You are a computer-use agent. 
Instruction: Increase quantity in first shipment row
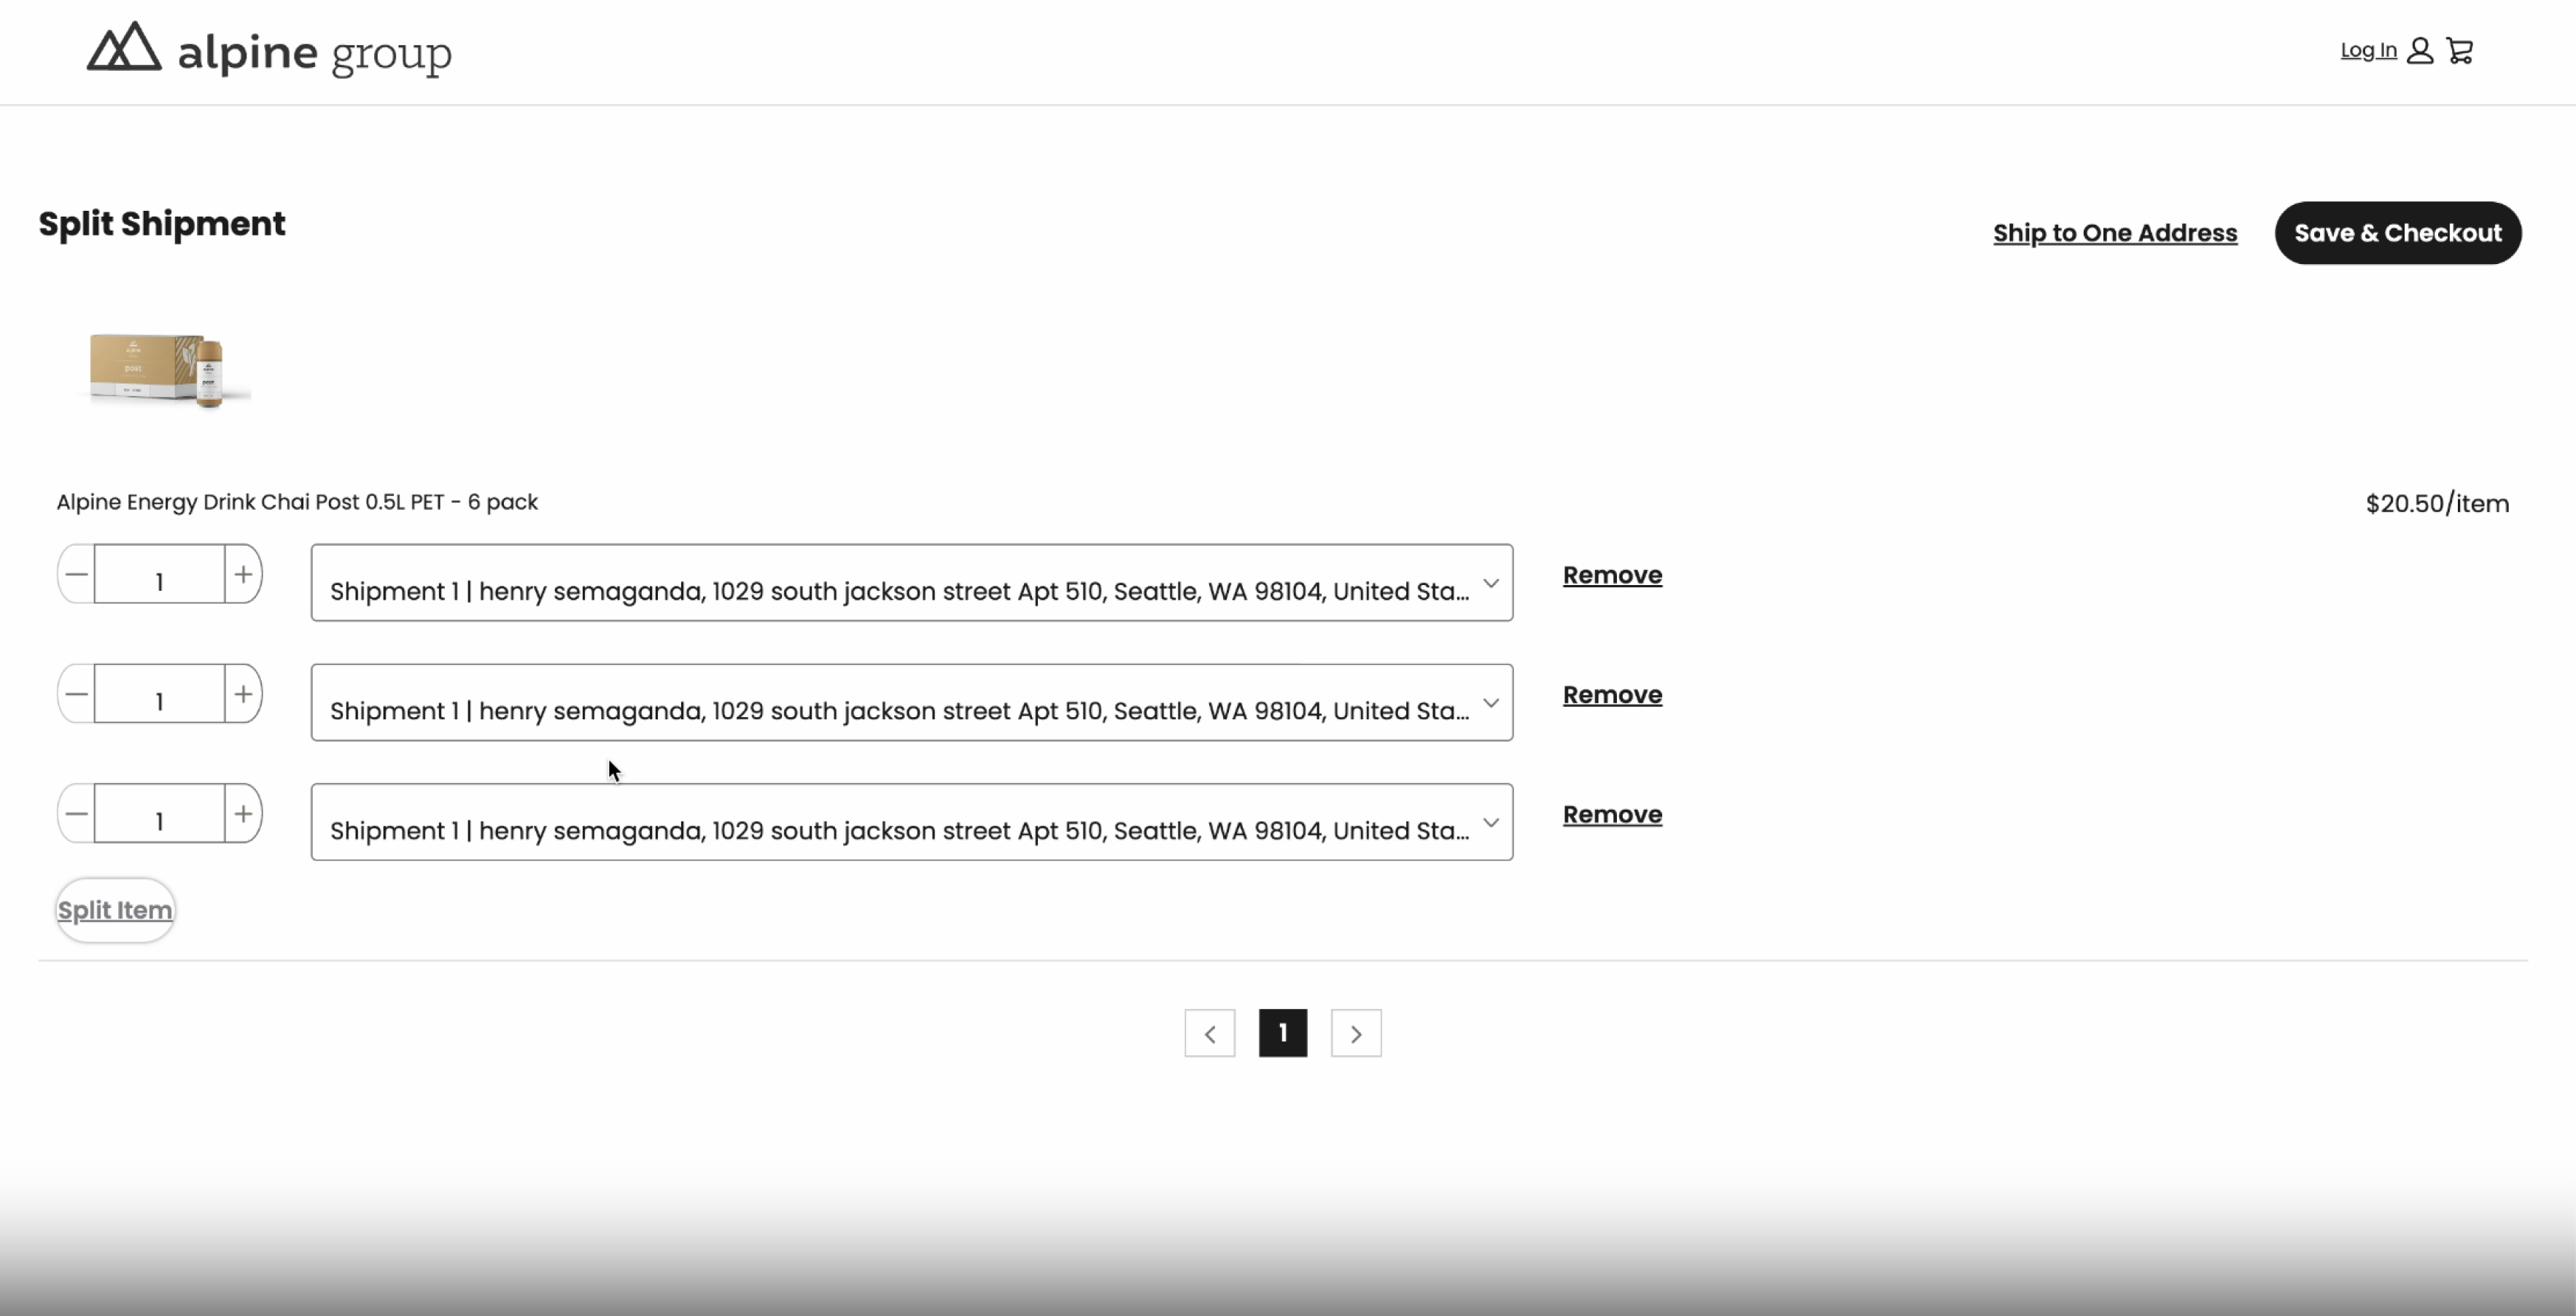[x=243, y=574]
